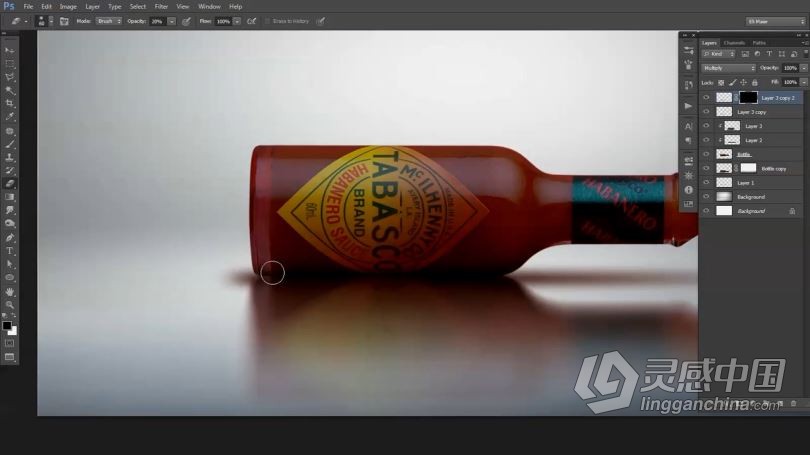This screenshot has height=455, width=810.
Task: Select the Rectangular Marquee tool
Action: click(10, 64)
